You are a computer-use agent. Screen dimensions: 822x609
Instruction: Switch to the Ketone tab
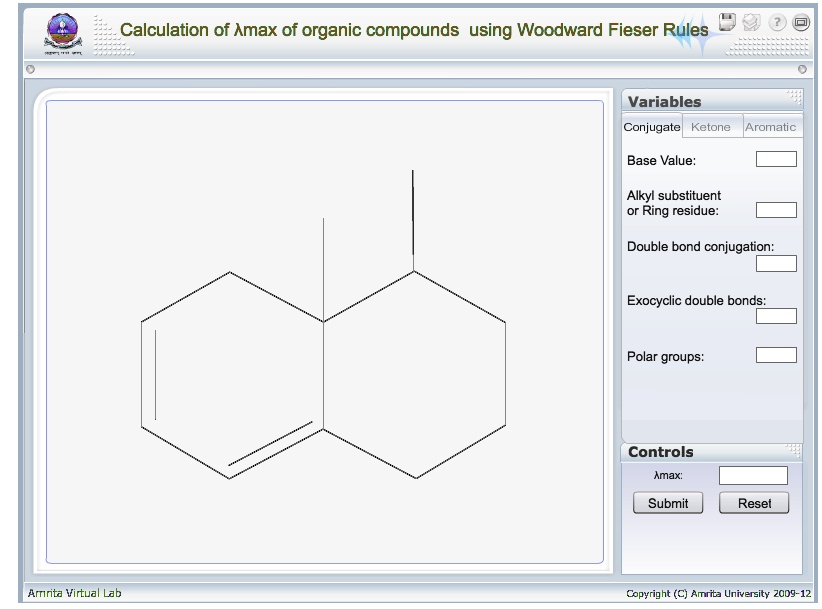click(711, 126)
